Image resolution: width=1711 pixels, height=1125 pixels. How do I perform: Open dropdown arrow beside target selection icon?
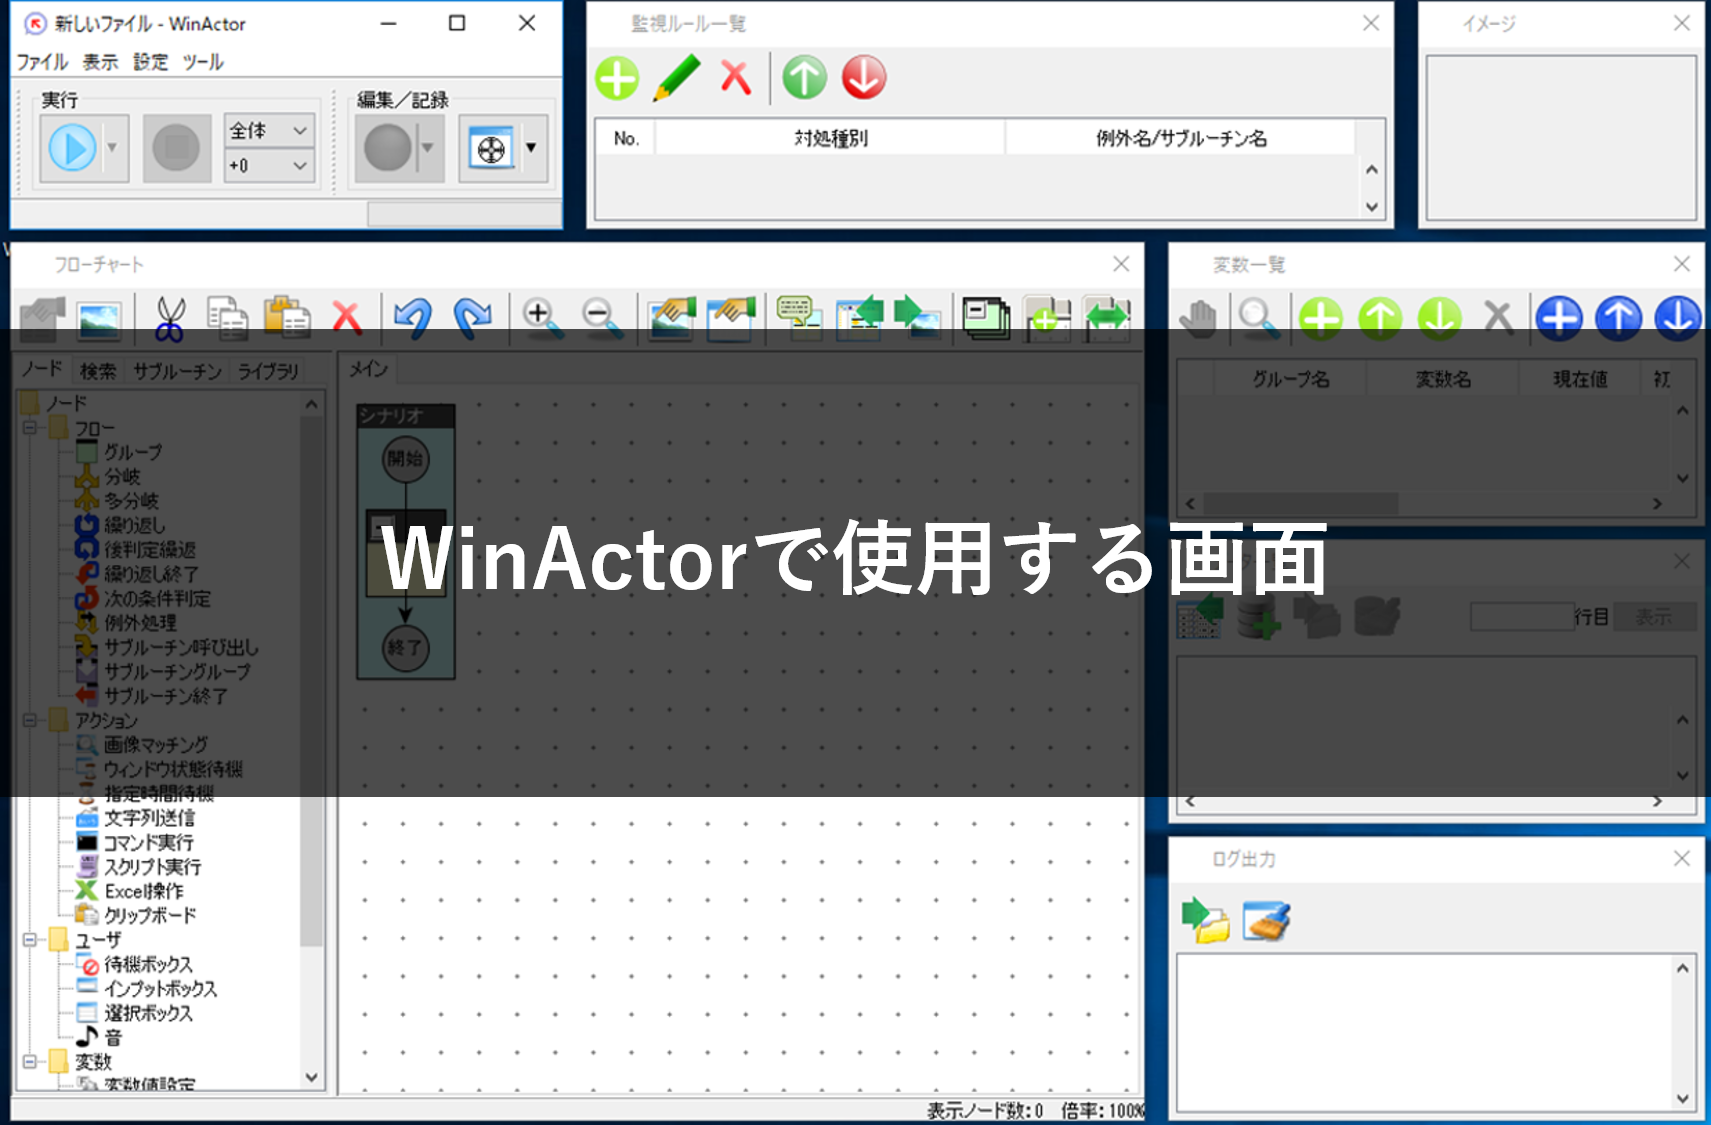[531, 148]
